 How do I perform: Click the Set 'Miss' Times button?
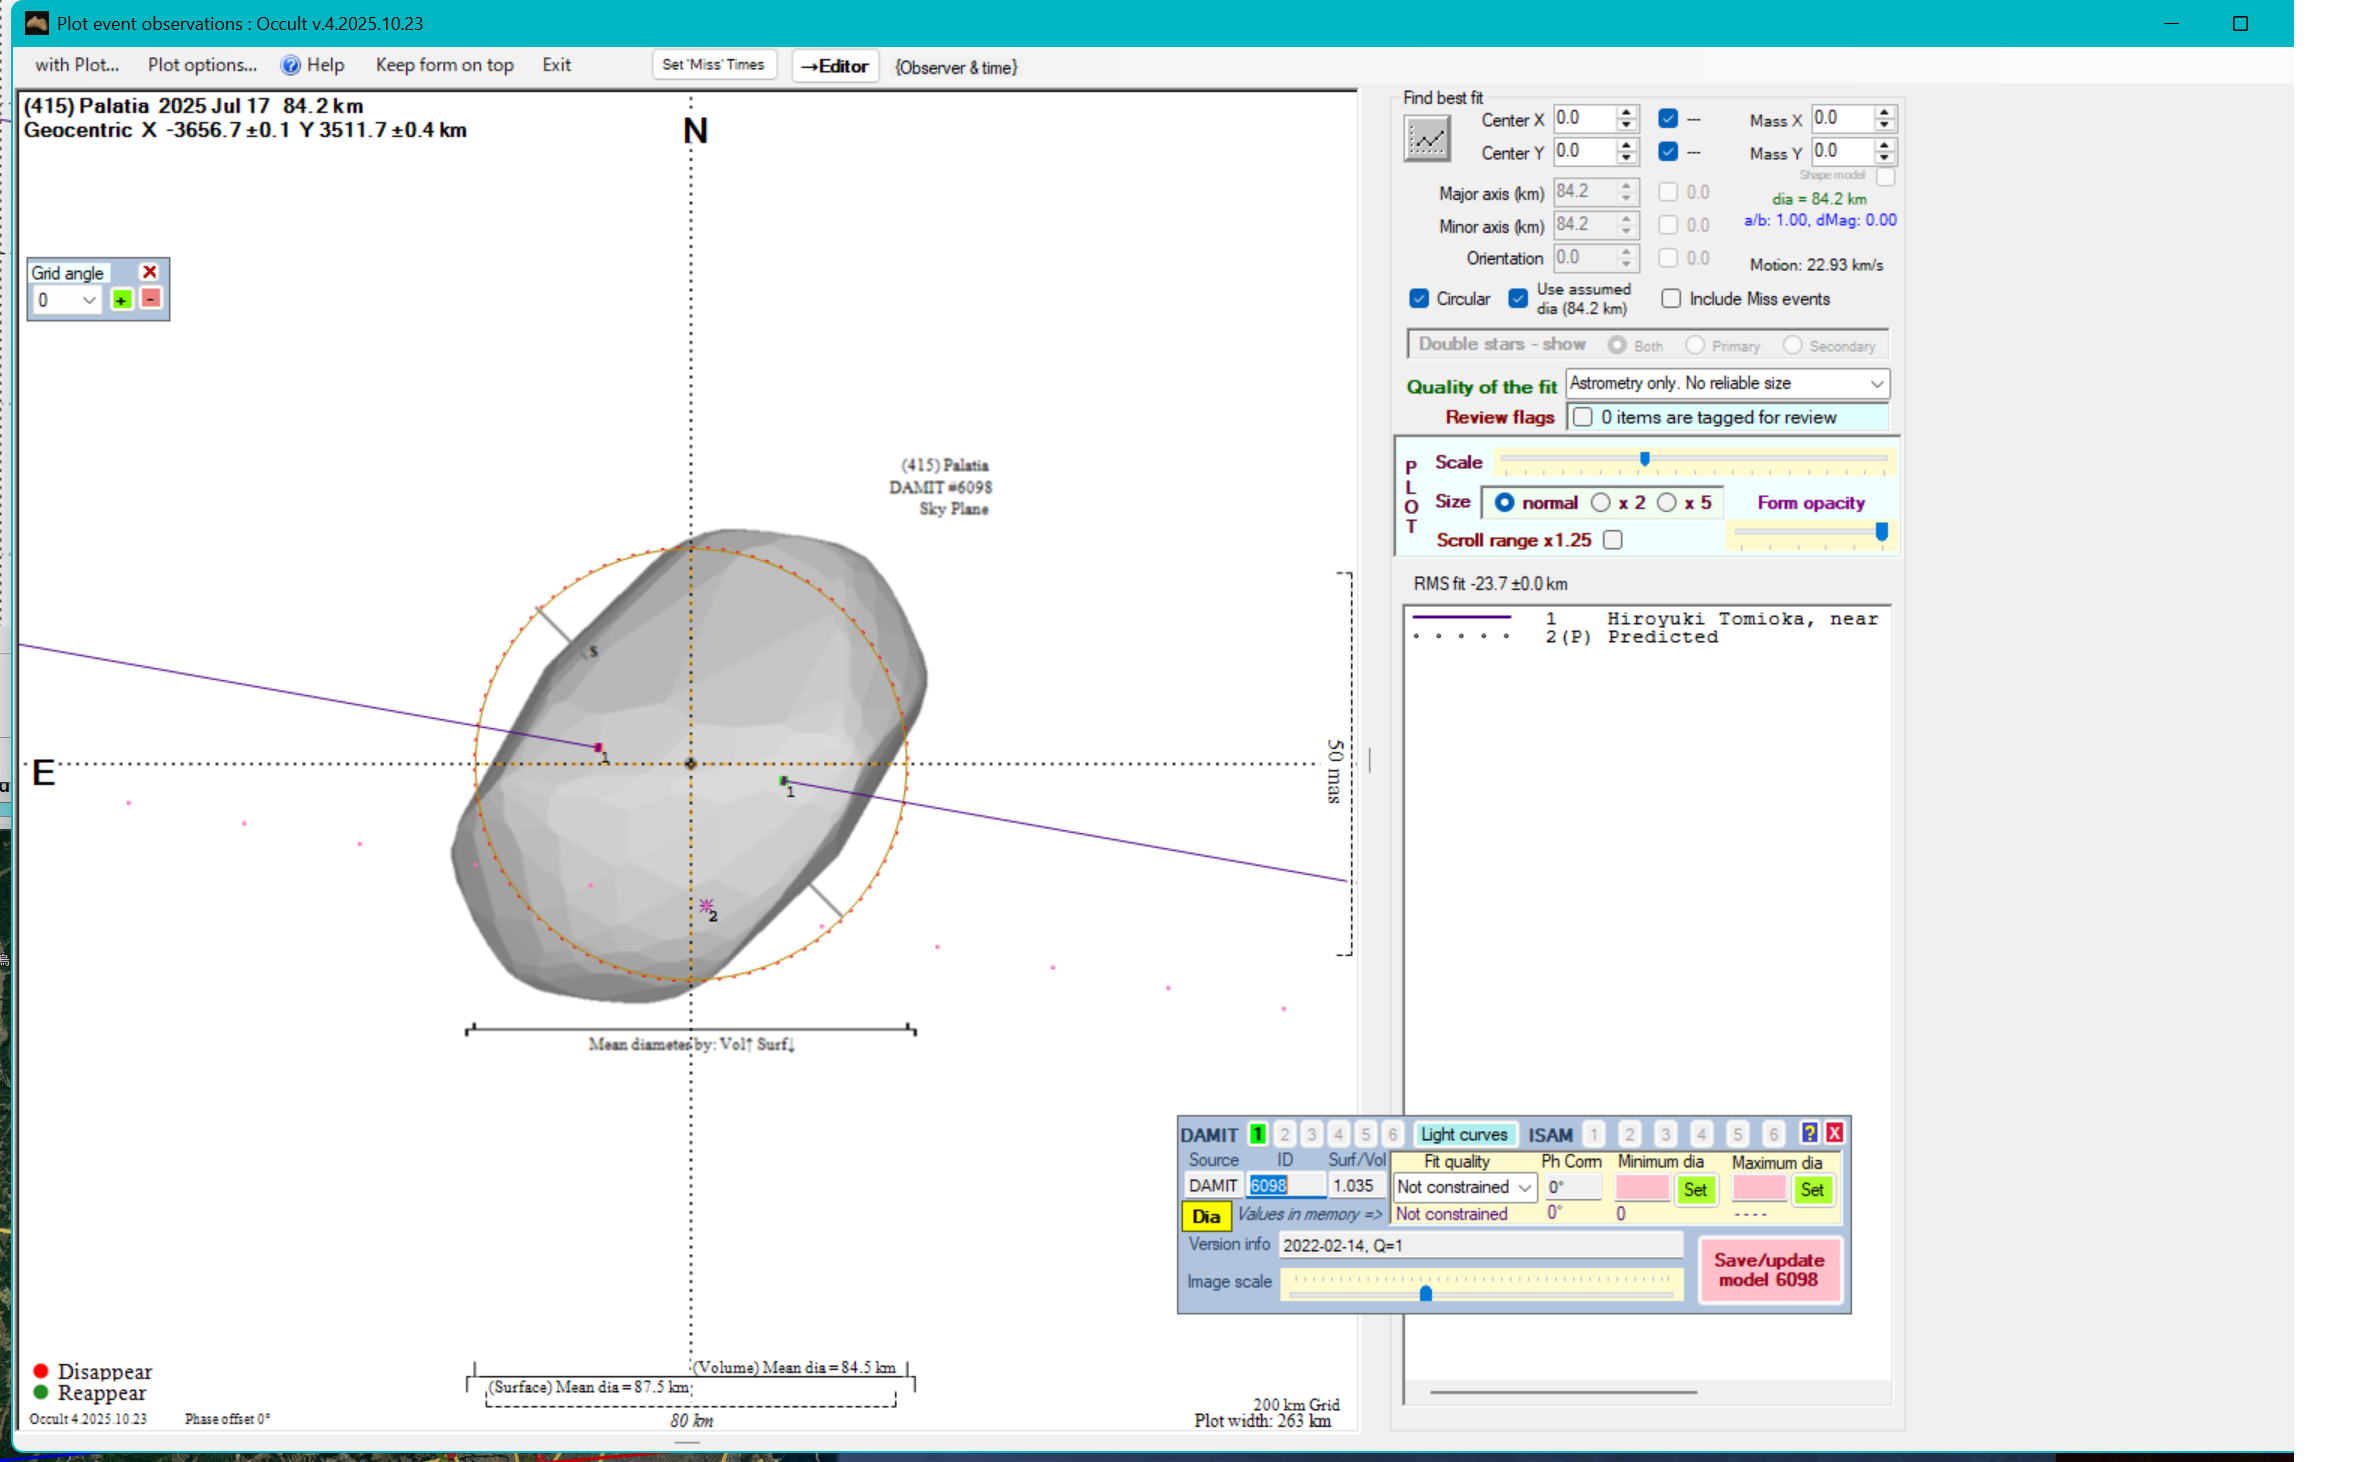click(x=713, y=65)
